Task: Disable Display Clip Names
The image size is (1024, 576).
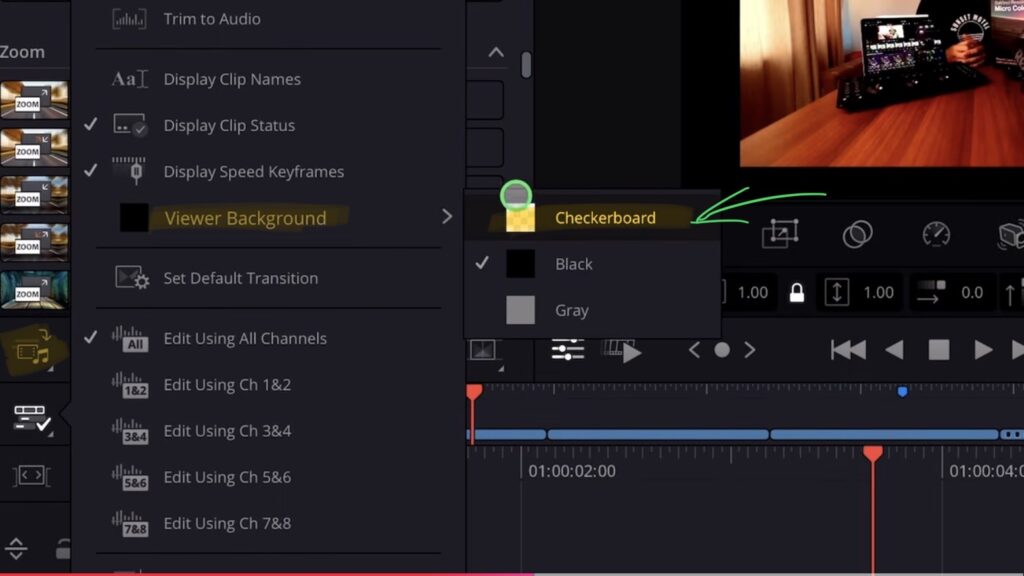Action: [231, 79]
